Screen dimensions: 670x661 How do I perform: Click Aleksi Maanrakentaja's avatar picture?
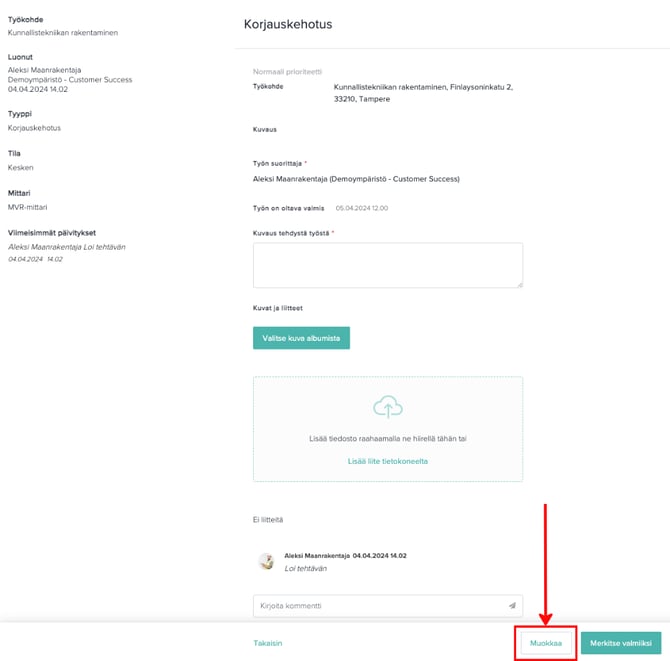click(x=267, y=561)
